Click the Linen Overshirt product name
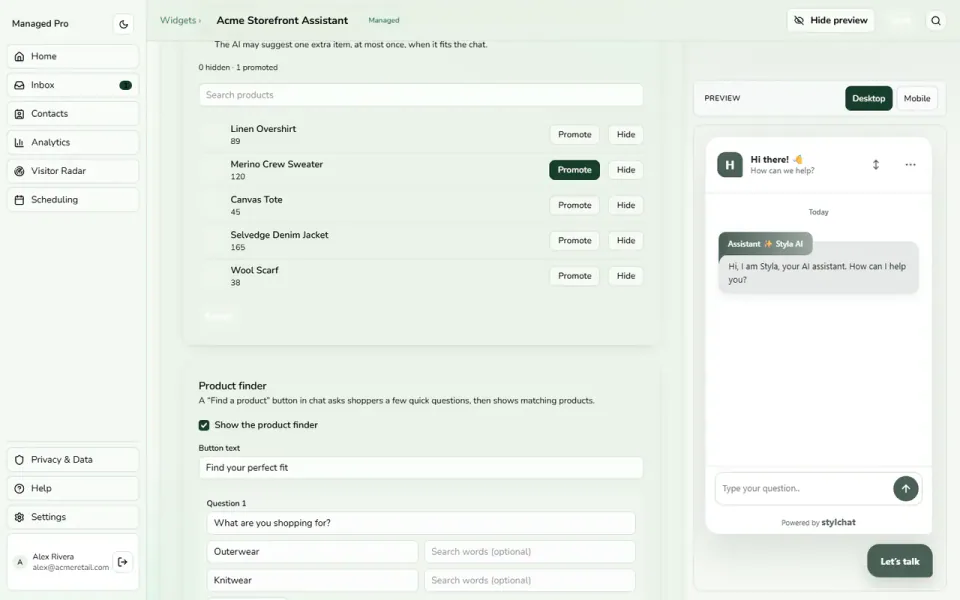The width and height of the screenshot is (960, 600). pos(263,129)
